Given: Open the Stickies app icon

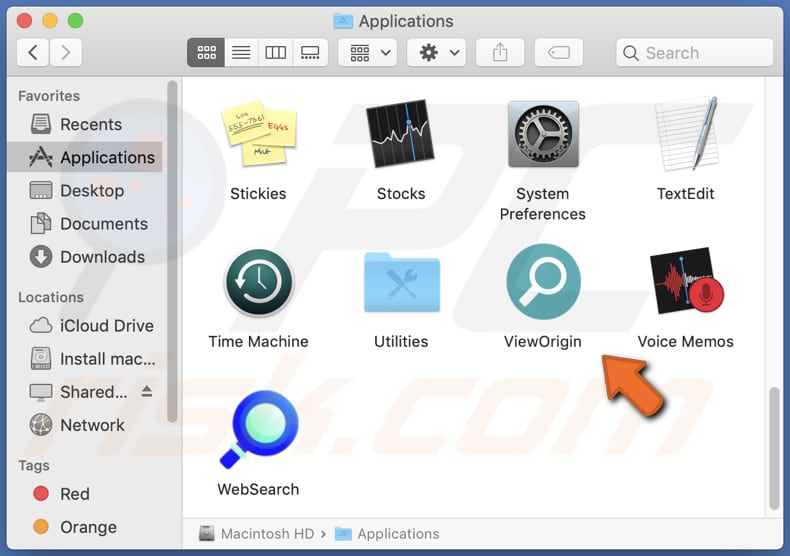Looking at the screenshot, I should coord(258,134).
